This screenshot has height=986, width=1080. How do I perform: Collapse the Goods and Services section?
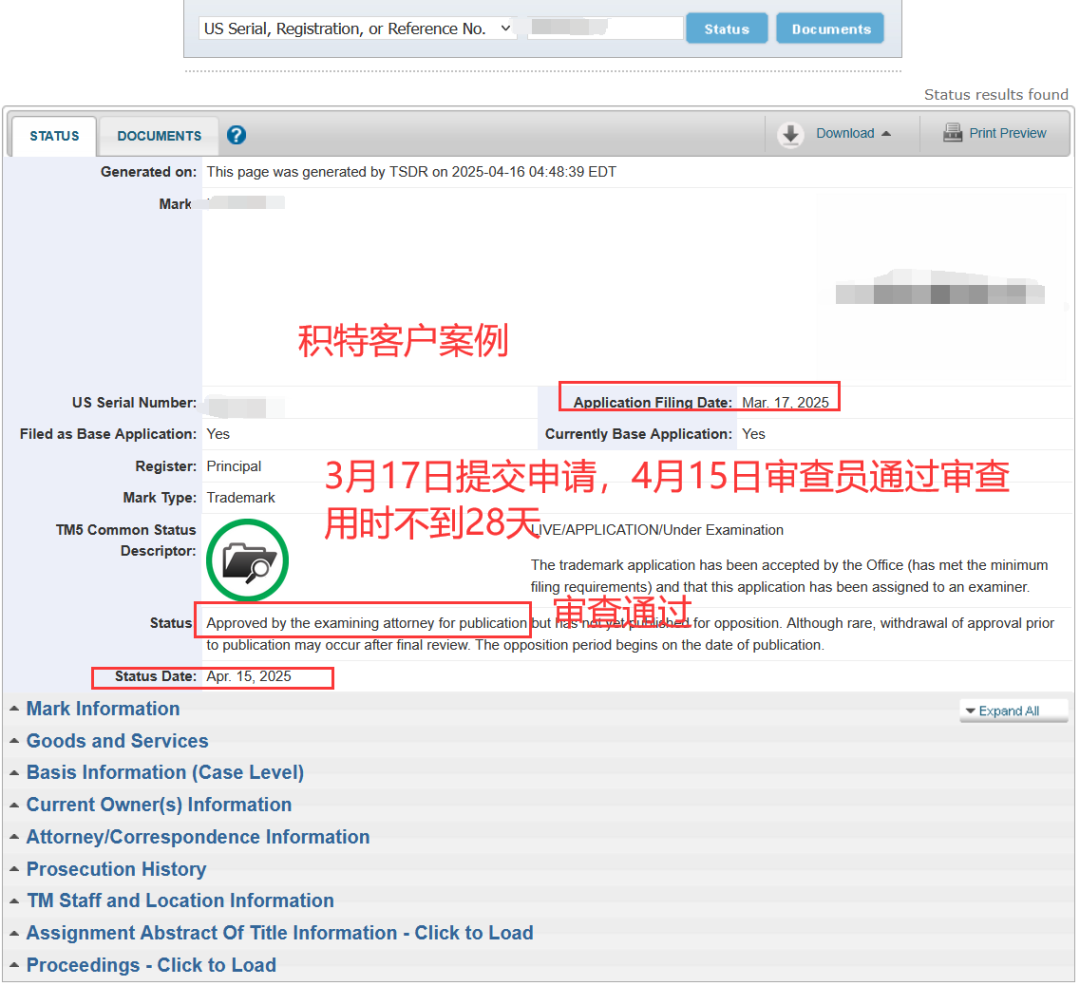[x=116, y=741]
